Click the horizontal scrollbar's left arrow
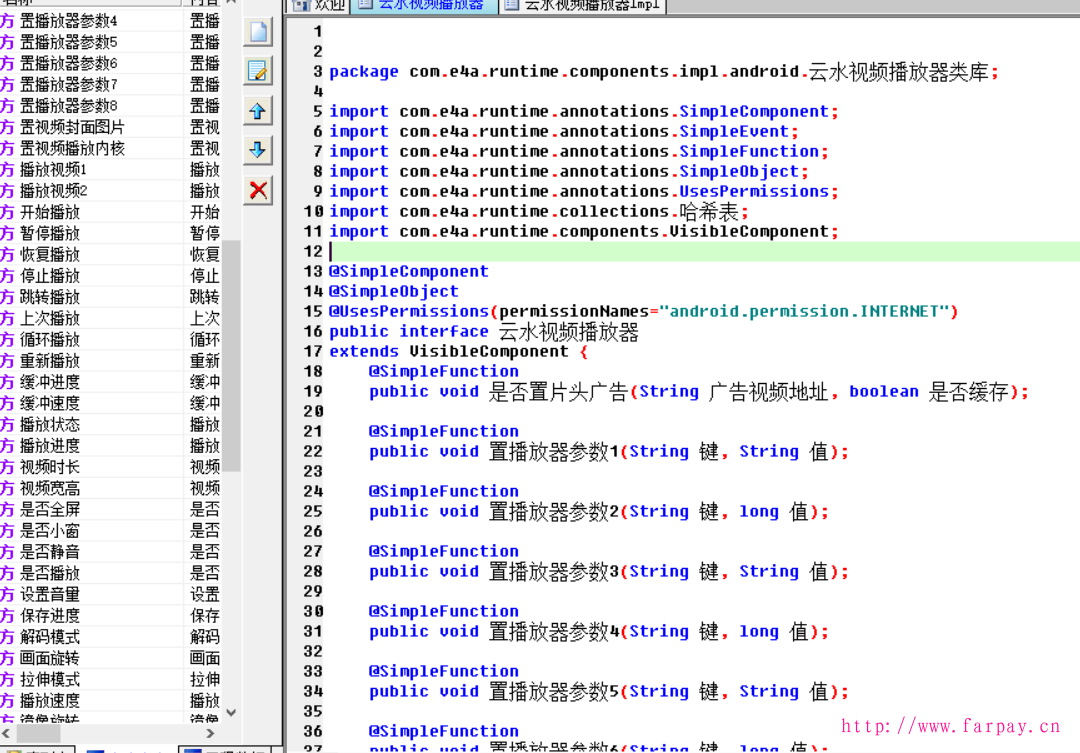 [6, 734]
